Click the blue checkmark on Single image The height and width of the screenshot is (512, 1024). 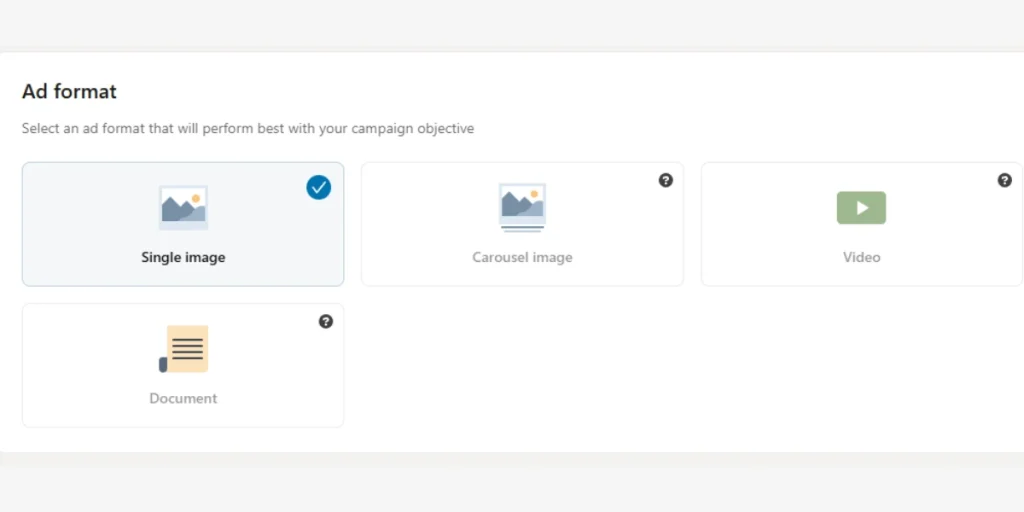click(319, 187)
